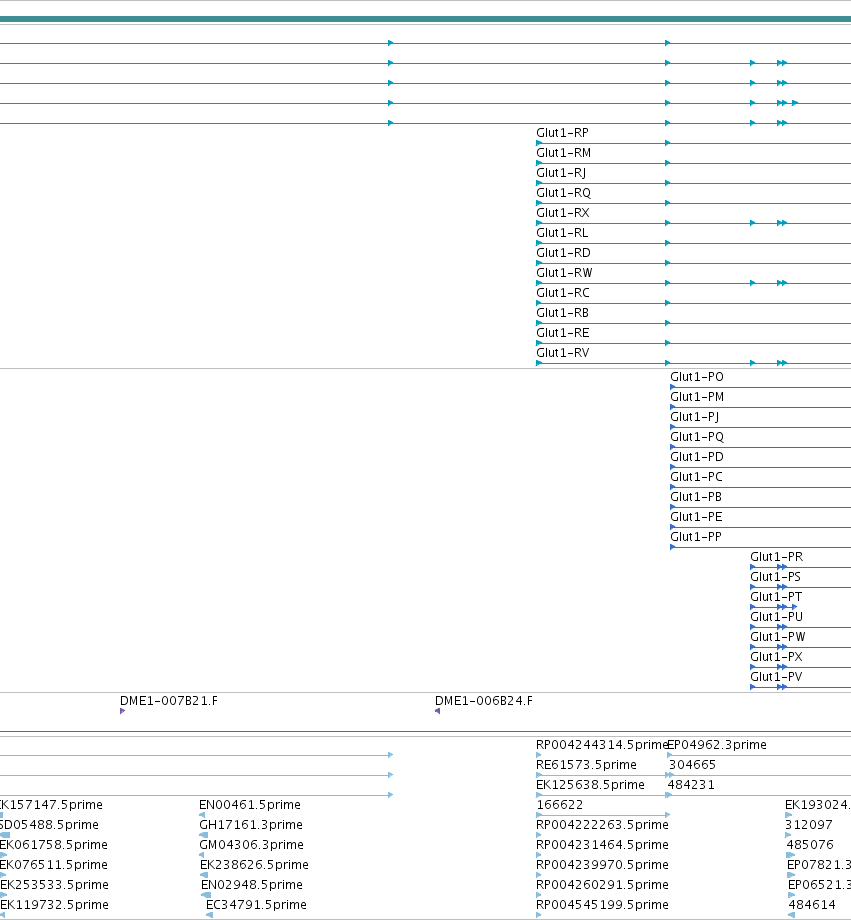Pick the Glut1-PX protein feature
The width and height of the screenshot is (851, 920).
click(776, 657)
